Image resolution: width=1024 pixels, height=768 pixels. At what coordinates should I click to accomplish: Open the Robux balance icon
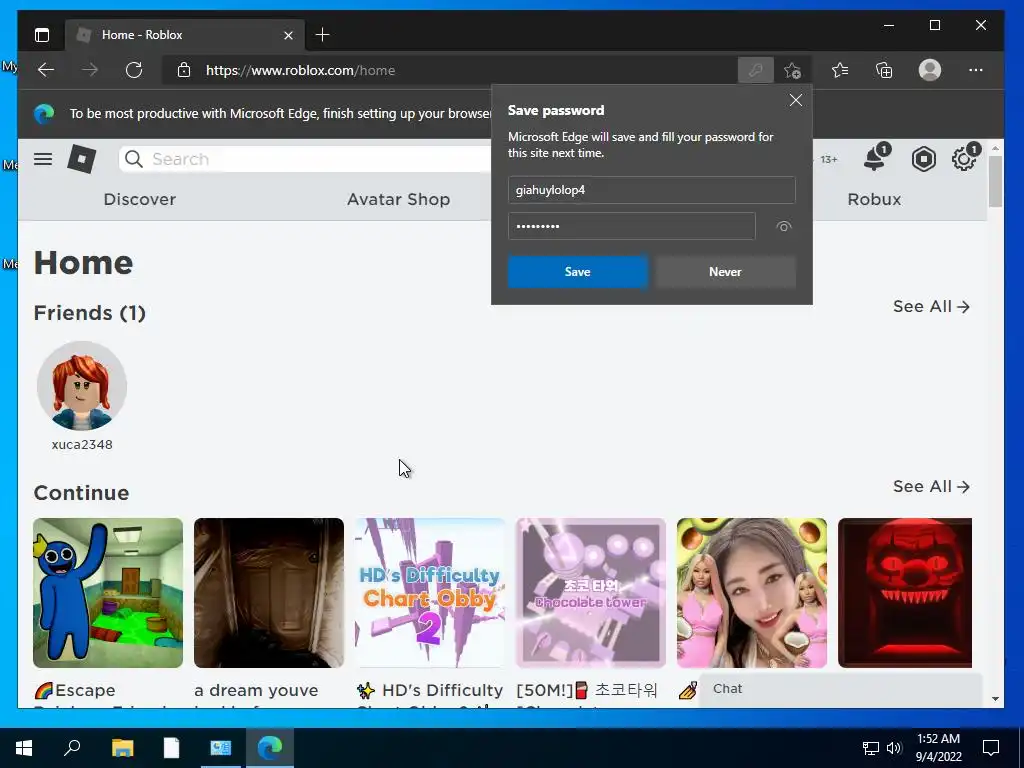923,159
